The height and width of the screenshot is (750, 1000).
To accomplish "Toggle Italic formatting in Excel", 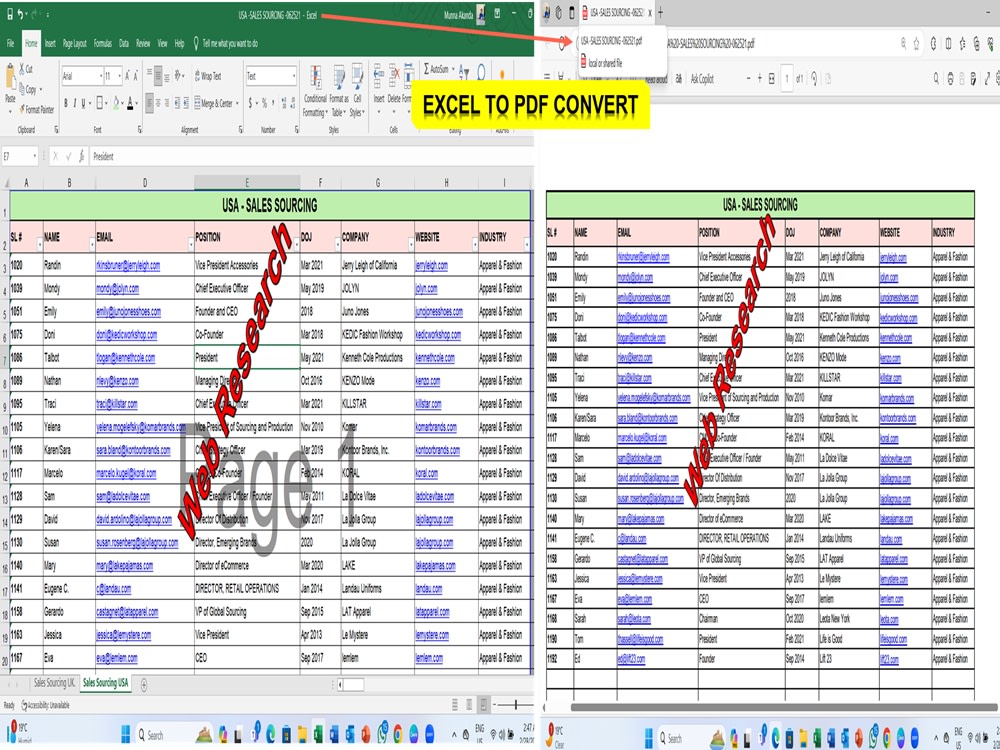I will [x=75, y=103].
